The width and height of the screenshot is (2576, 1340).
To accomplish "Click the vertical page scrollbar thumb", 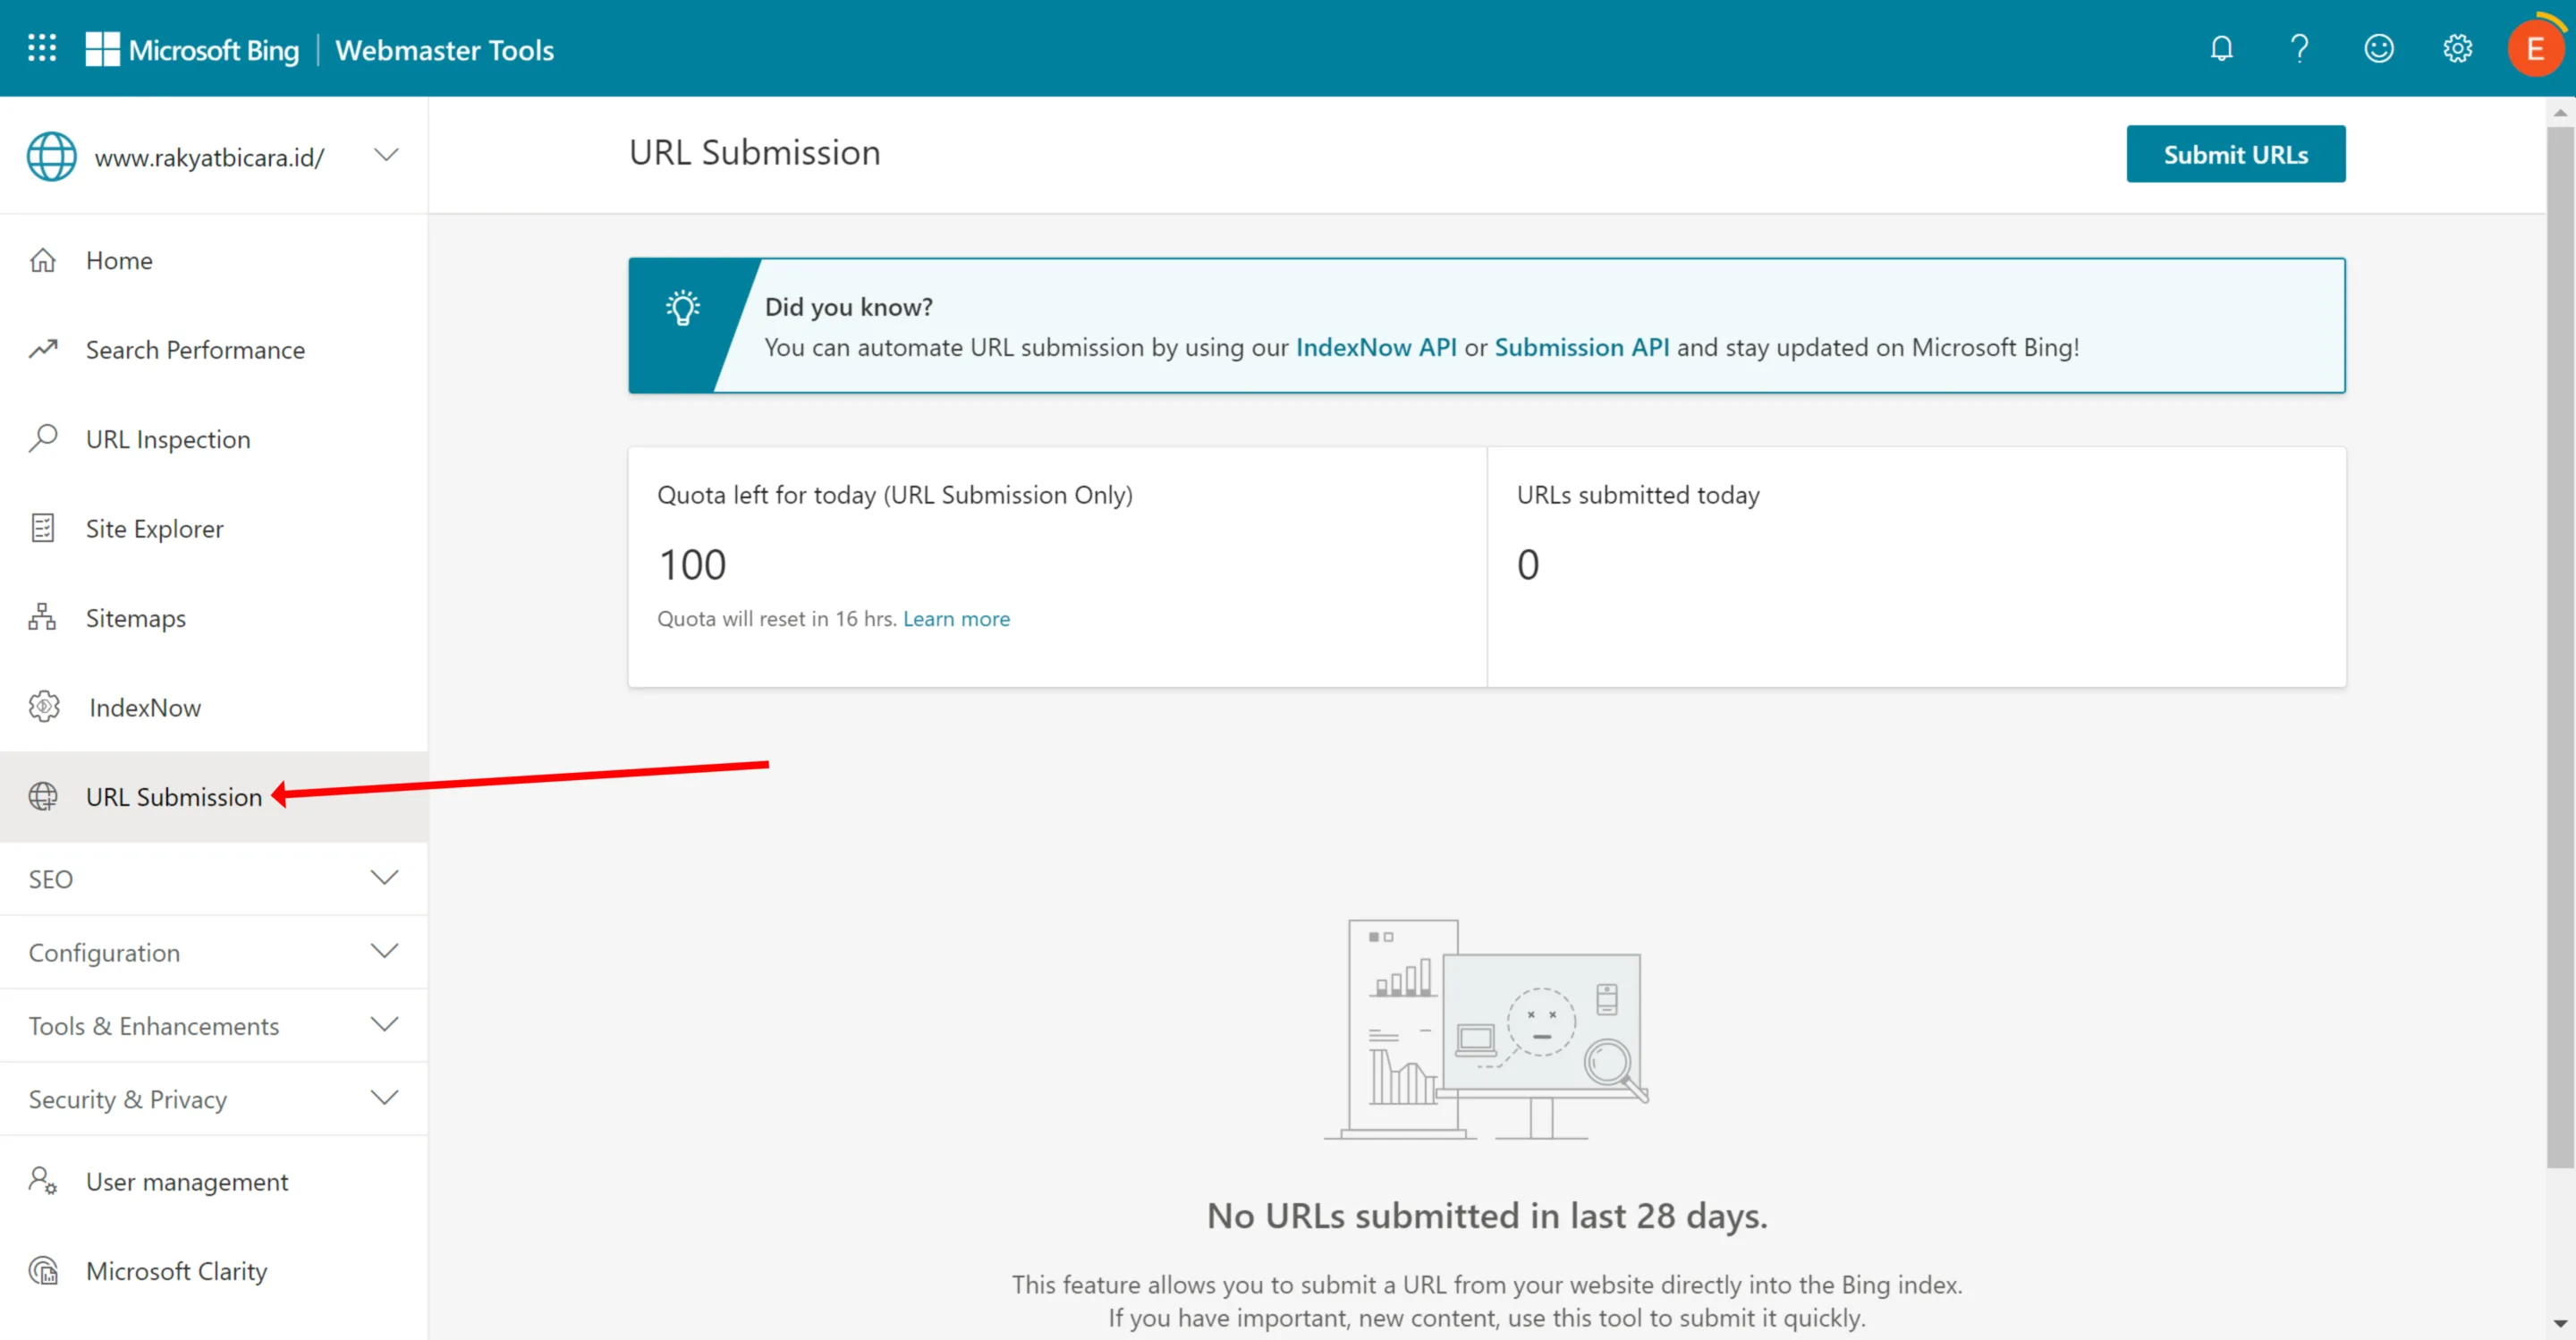I will (2560, 646).
